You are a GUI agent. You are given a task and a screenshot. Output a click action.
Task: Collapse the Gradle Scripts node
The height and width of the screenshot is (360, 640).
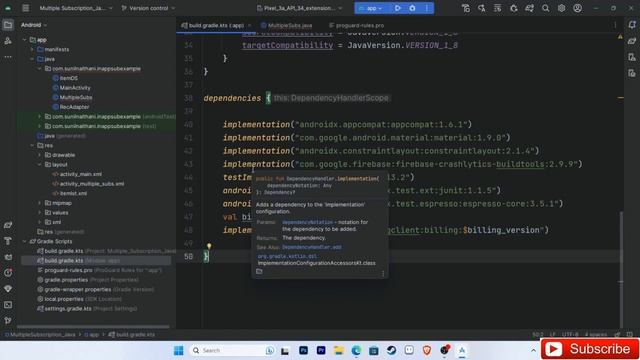[x=24, y=241]
